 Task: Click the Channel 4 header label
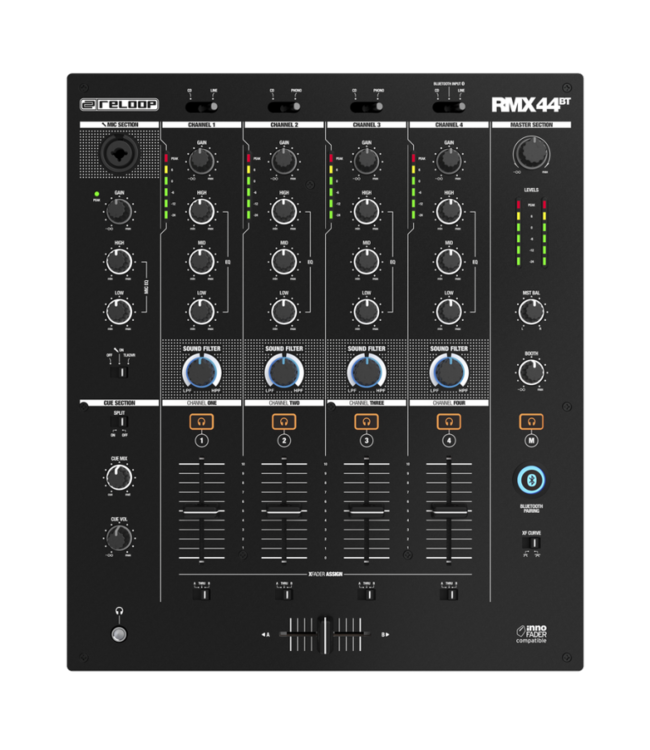point(449,125)
